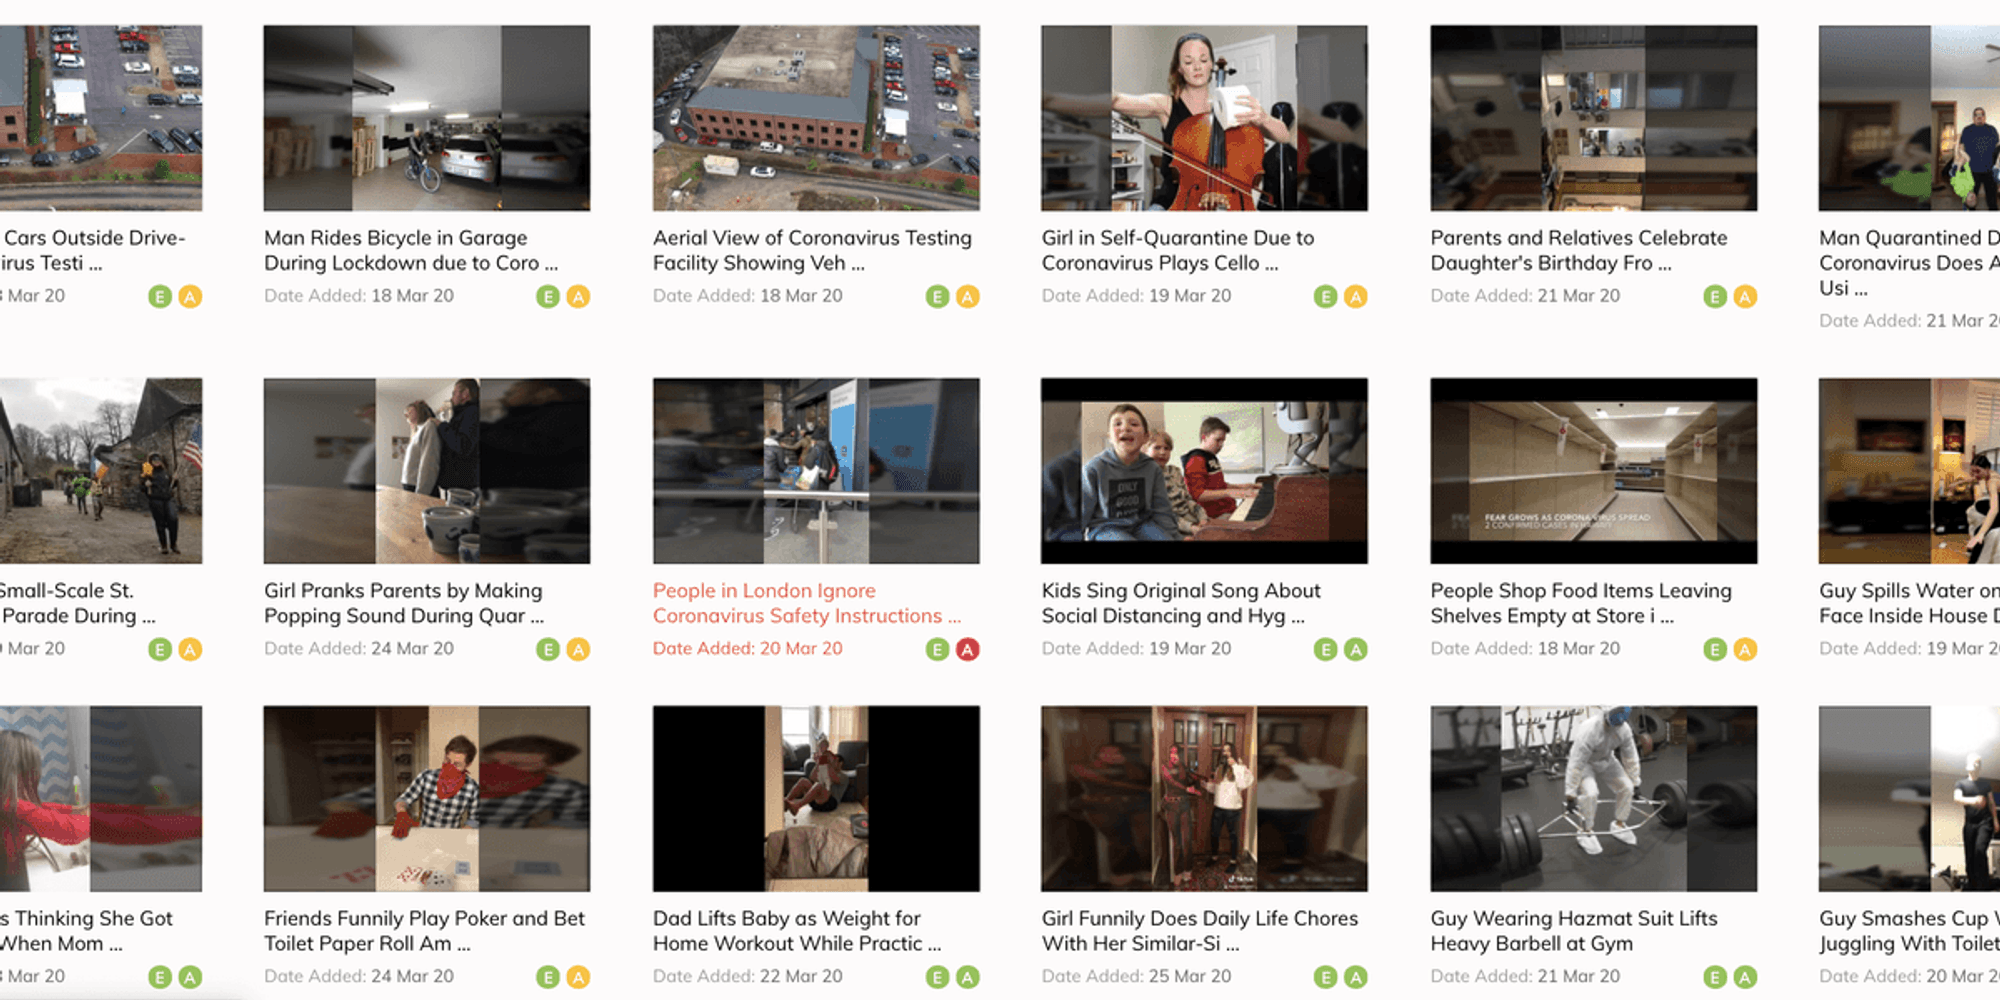Screen dimensions: 2000x1000
Task: Click yellow A badge under Empty Shelves video
Action: click(x=1745, y=650)
